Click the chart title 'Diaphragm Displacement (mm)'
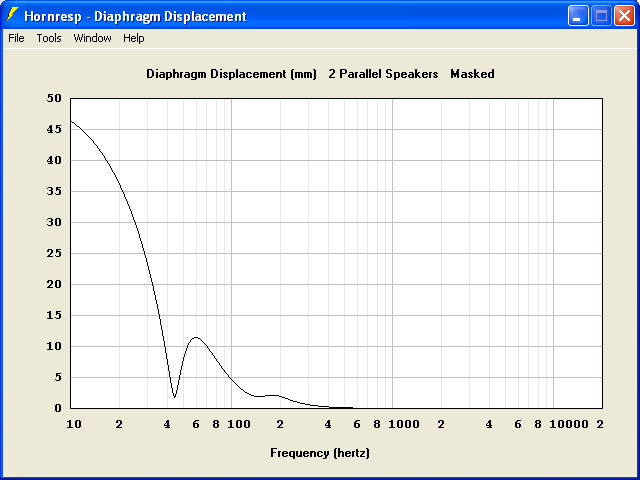The width and height of the screenshot is (640, 480). pyautogui.click(x=231, y=74)
